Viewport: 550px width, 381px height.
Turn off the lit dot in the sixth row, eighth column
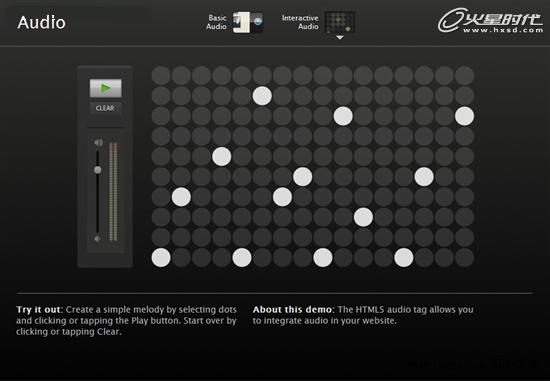[303, 176]
